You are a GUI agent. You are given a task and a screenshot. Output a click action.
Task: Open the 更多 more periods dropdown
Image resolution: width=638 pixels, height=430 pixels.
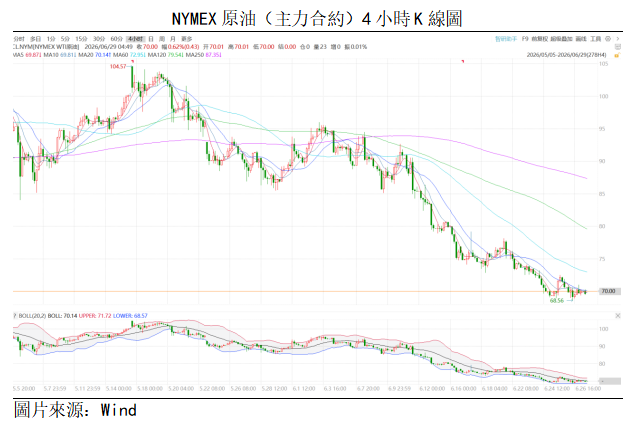point(187,39)
